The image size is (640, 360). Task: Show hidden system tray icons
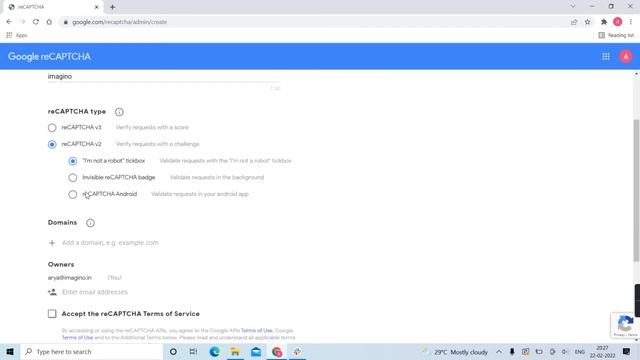point(499,351)
